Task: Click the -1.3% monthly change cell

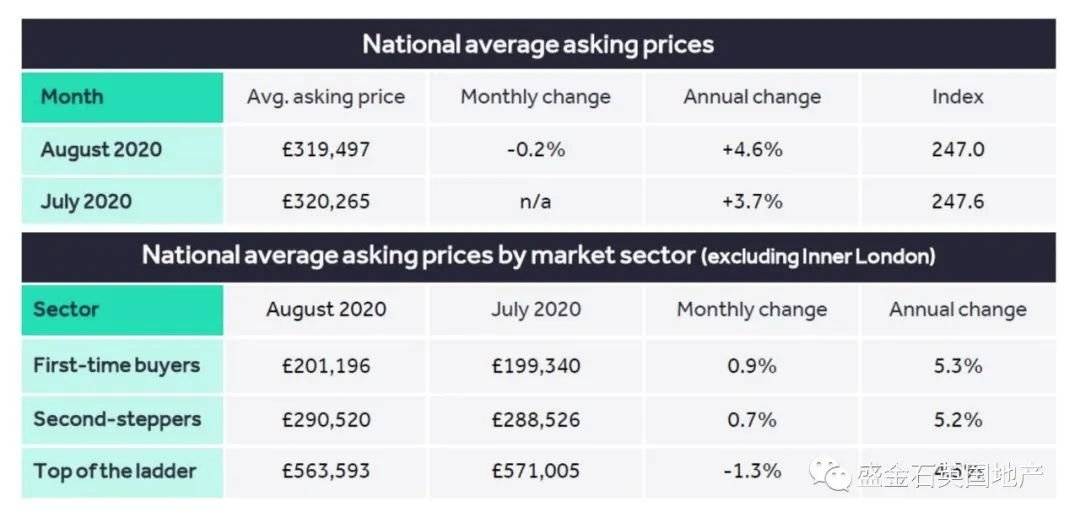Action: 752,471
